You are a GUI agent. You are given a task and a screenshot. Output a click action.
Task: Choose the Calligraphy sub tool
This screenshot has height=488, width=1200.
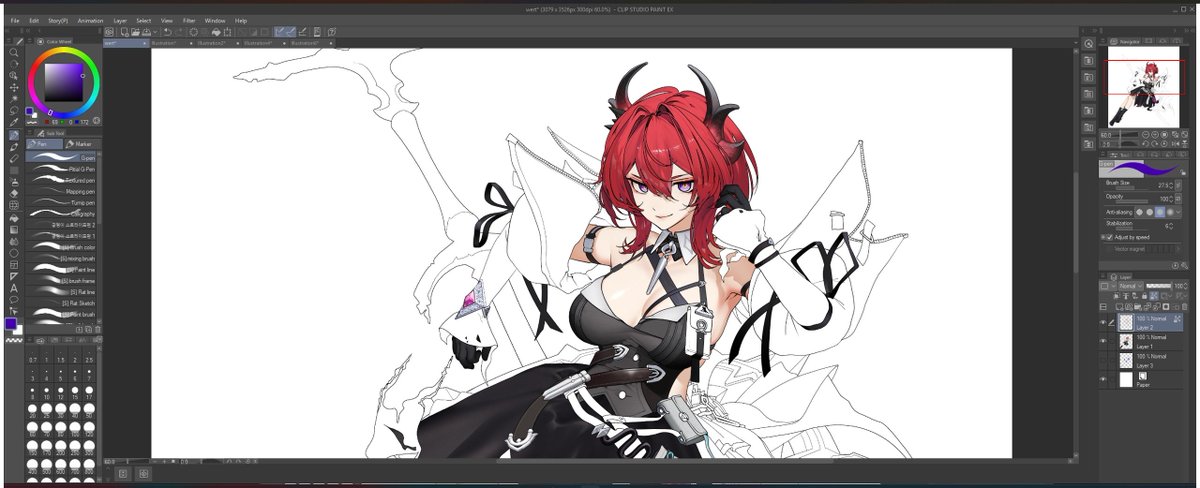point(61,213)
